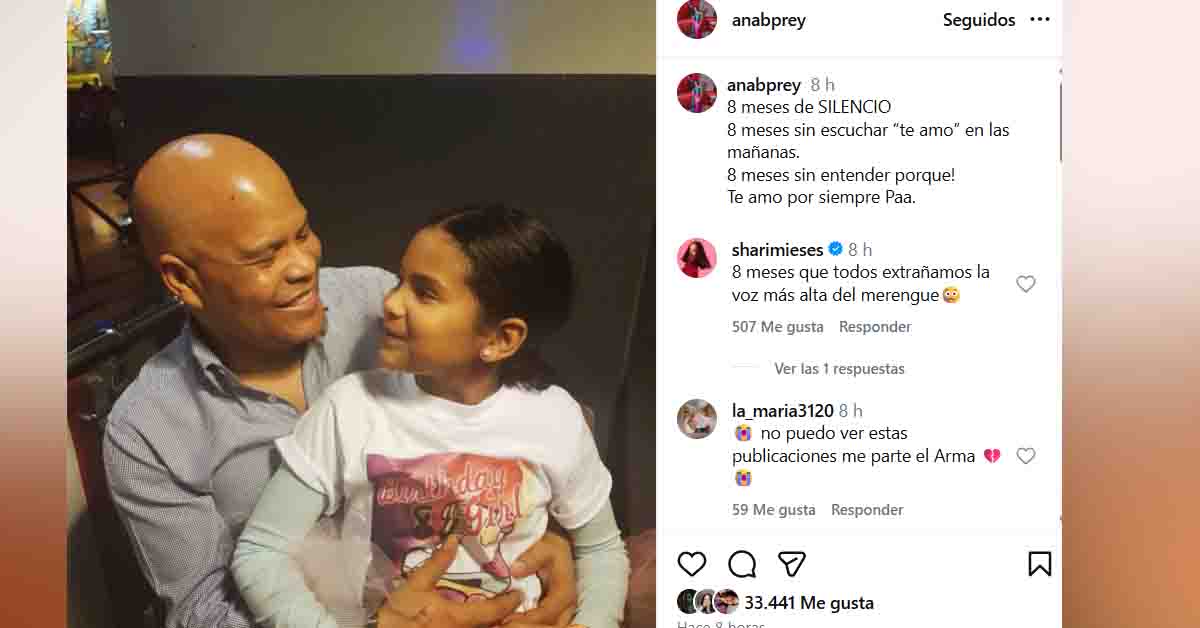The image size is (1200, 628).
Task: Share the post via paper plane icon
Action: coord(792,564)
